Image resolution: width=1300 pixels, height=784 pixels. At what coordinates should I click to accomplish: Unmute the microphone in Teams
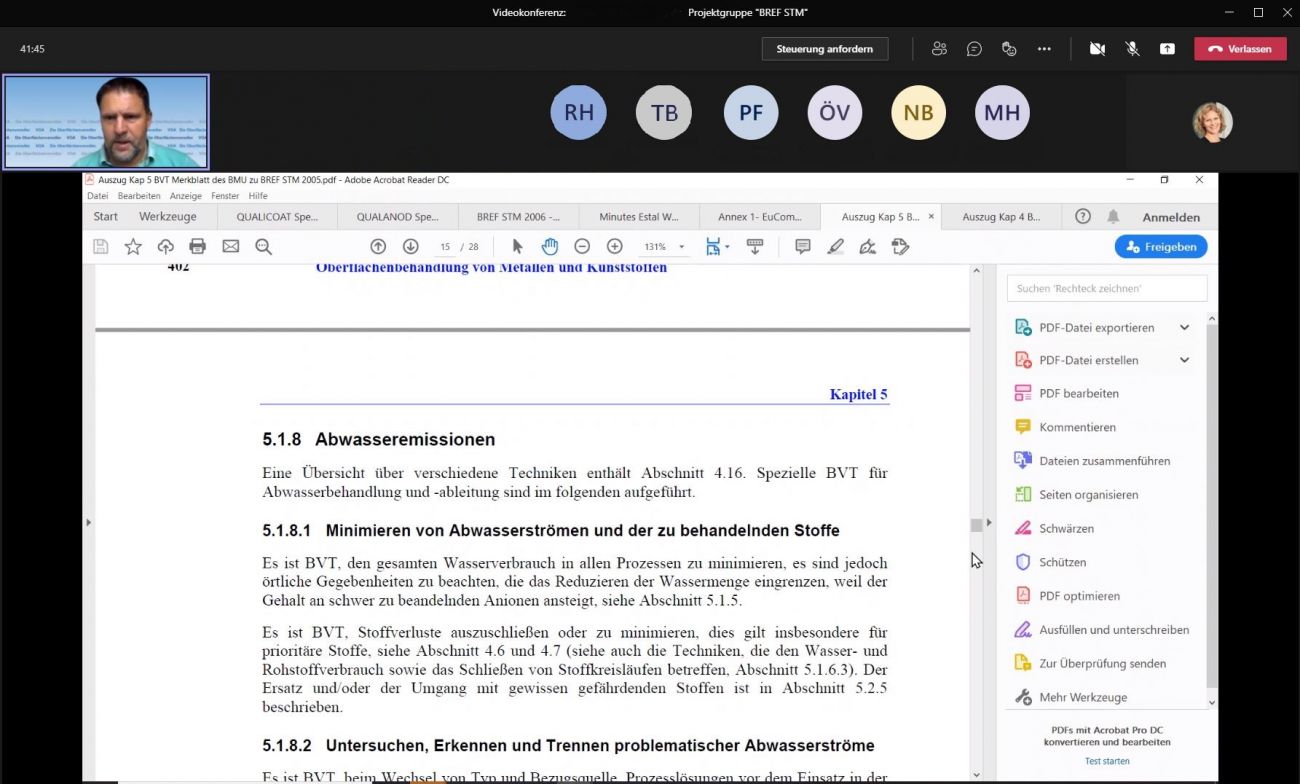[x=1132, y=48]
